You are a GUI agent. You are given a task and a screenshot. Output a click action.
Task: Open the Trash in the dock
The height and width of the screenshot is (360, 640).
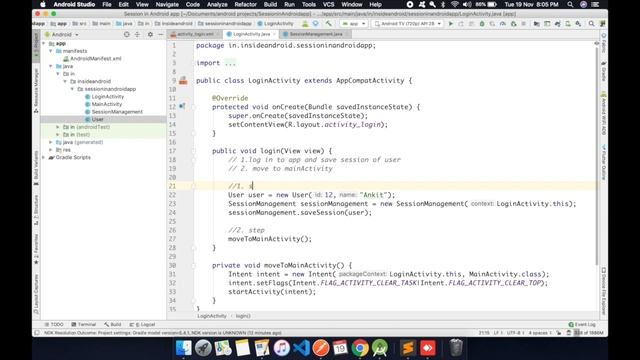click(456, 348)
